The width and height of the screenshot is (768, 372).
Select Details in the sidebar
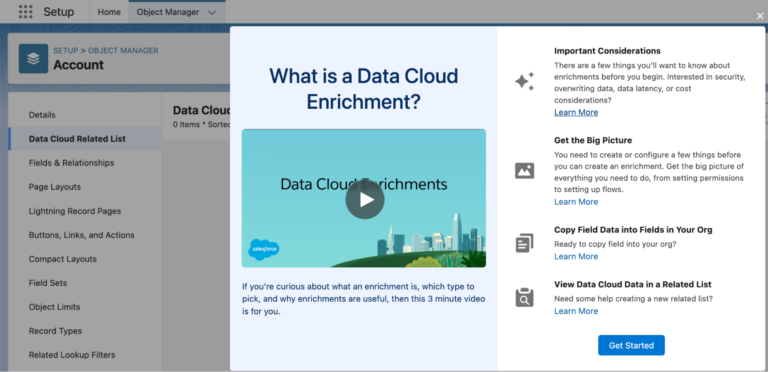pos(85,115)
